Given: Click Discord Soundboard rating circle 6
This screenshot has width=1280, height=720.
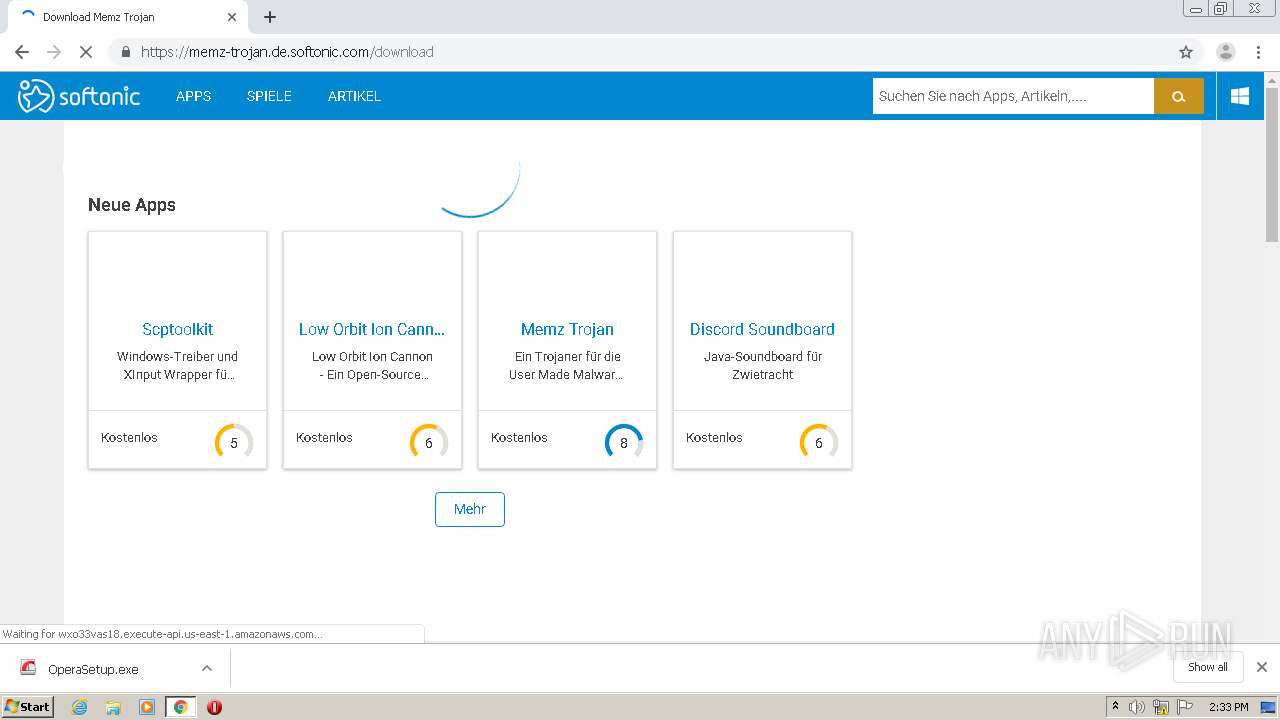Looking at the screenshot, I should pyautogui.click(x=819, y=442).
